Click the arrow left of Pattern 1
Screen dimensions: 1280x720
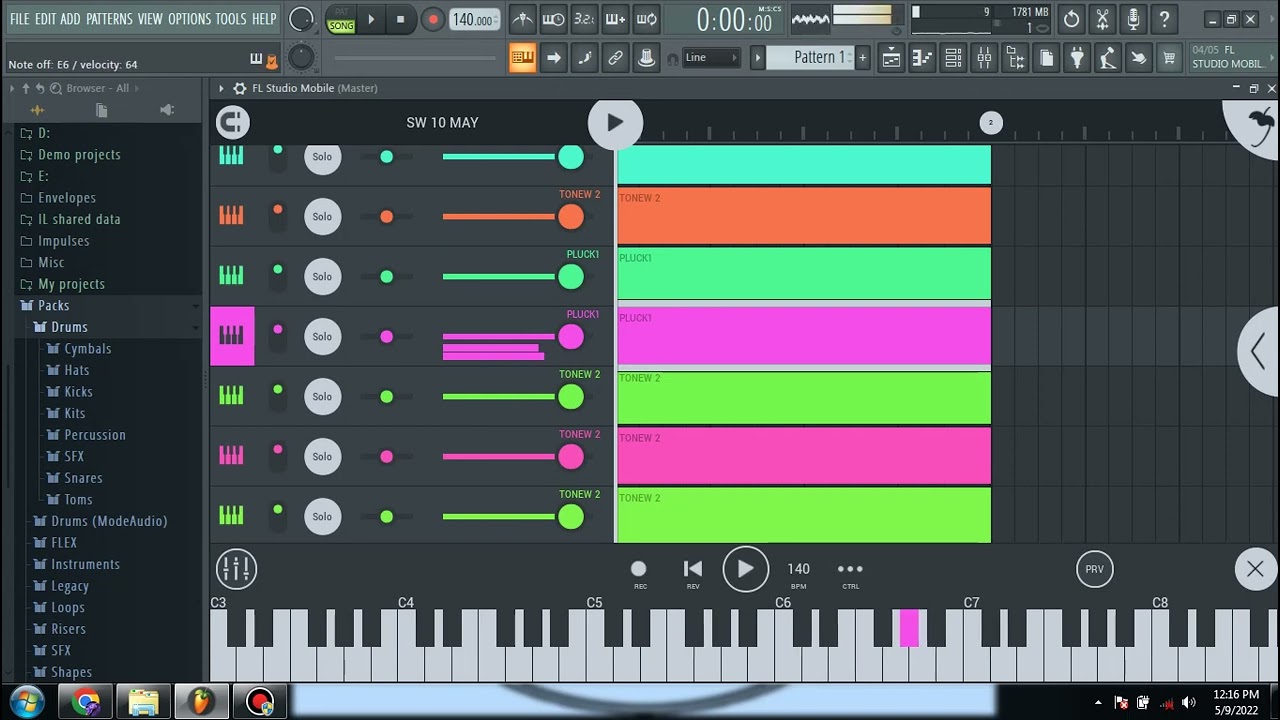point(758,58)
